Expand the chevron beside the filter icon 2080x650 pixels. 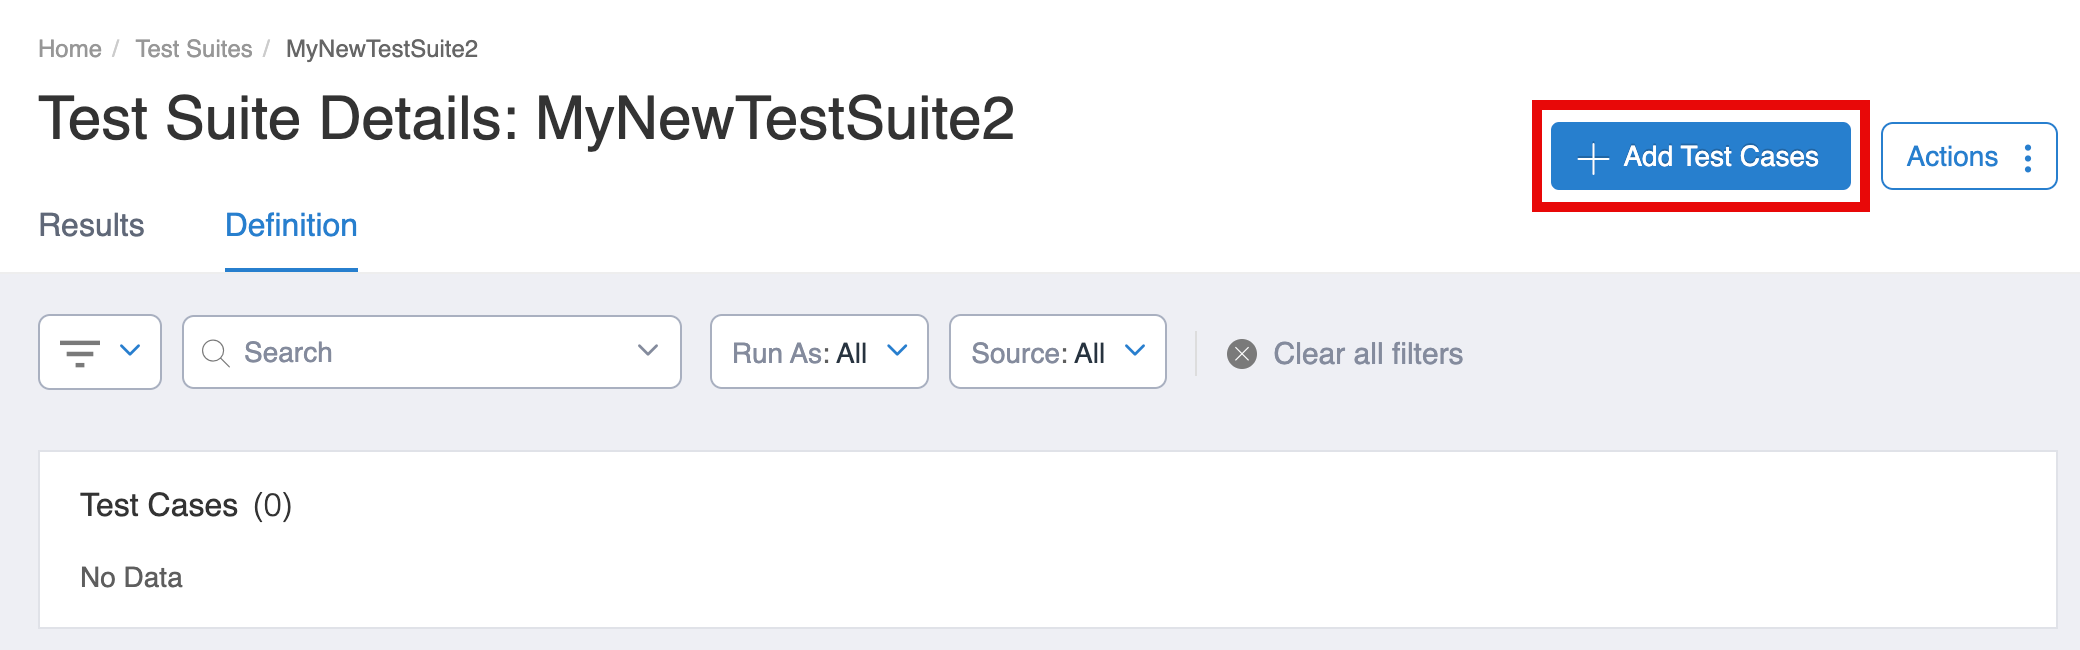[130, 351]
